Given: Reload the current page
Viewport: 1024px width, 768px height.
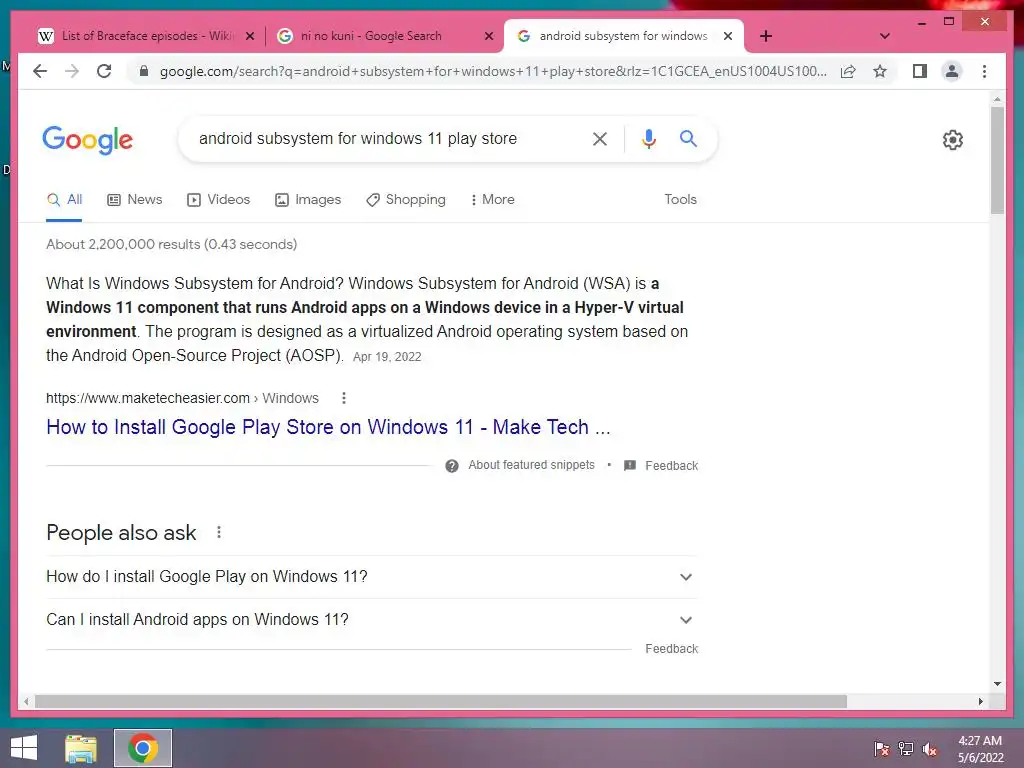Looking at the screenshot, I should [x=104, y=71].
